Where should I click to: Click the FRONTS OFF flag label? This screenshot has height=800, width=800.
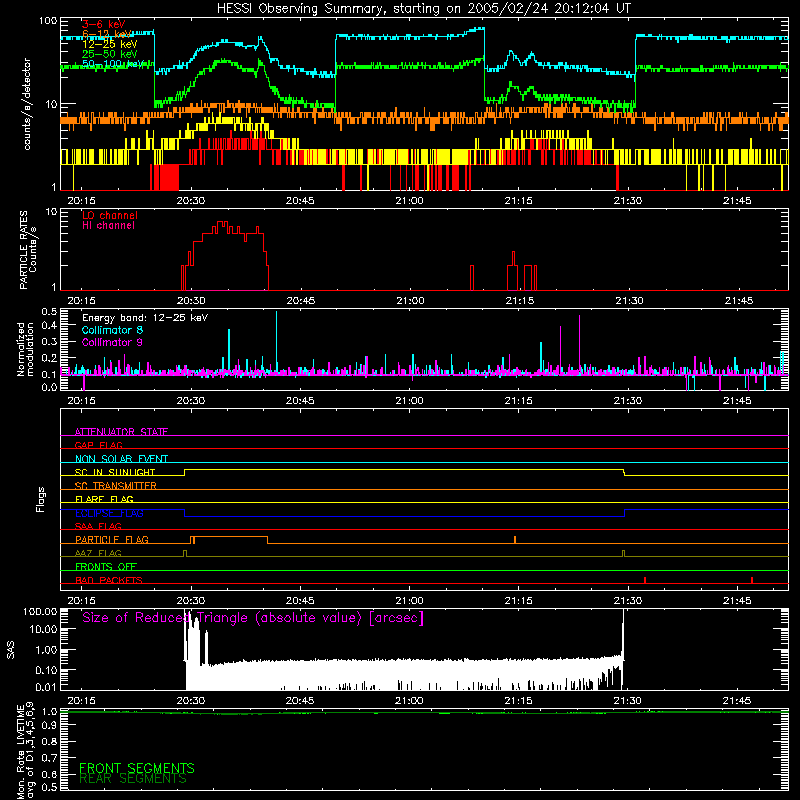[106, 566]
